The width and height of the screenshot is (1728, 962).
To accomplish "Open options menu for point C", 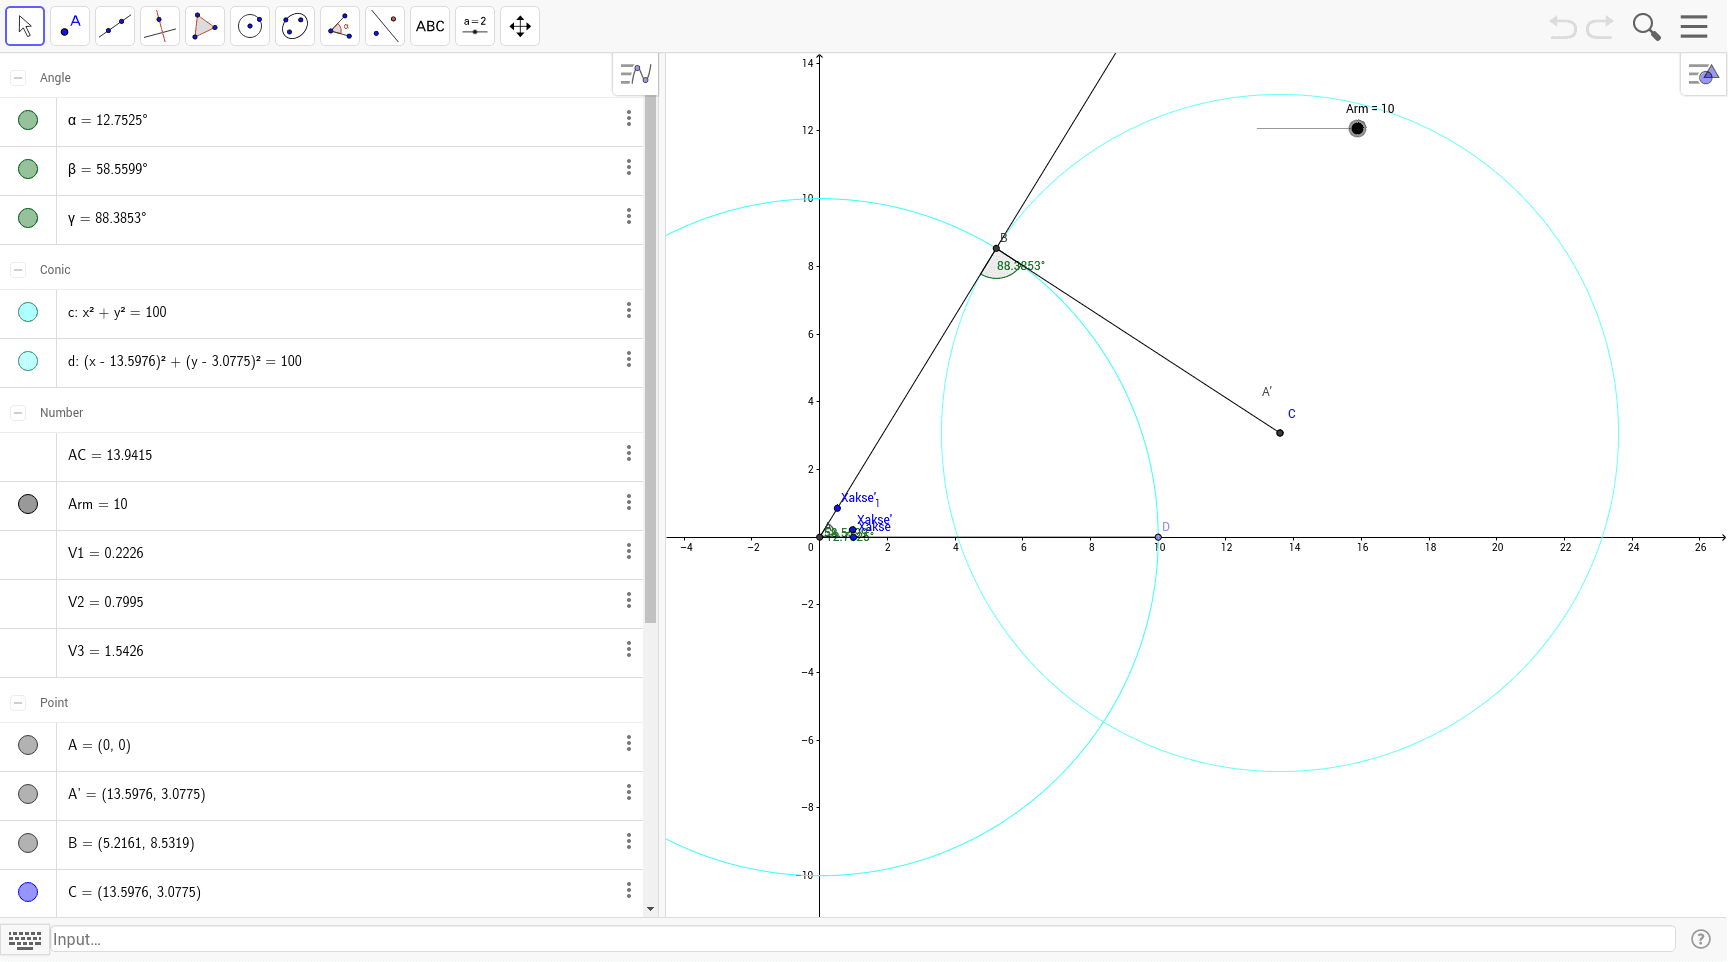I will coord(629,890).
